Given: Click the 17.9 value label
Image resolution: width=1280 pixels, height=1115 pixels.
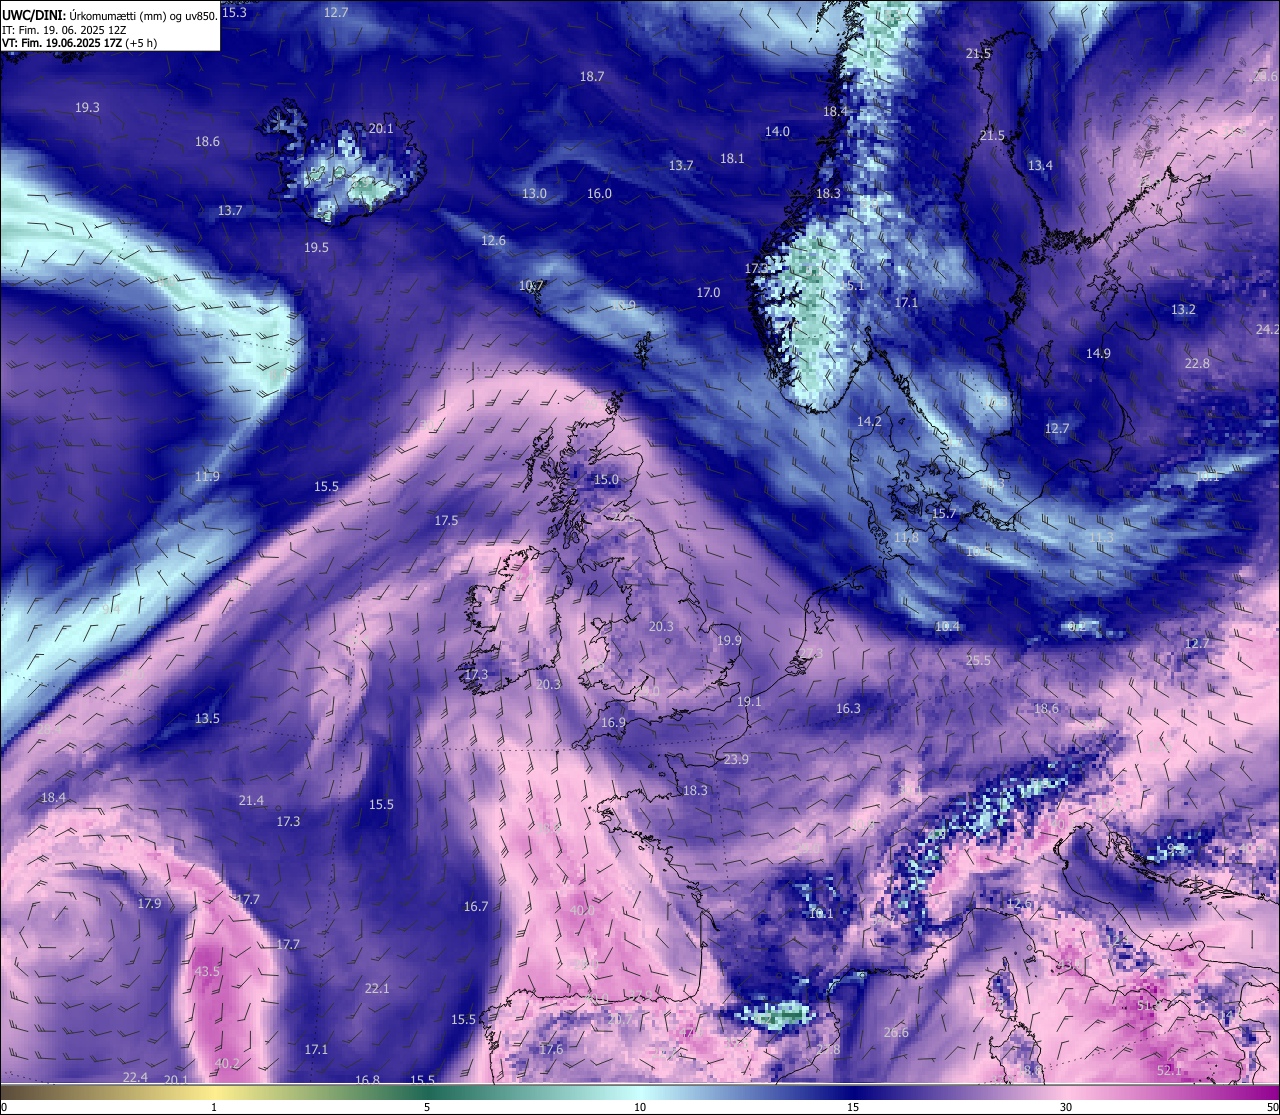Looking at the screenshot, I should click(149, 903).
